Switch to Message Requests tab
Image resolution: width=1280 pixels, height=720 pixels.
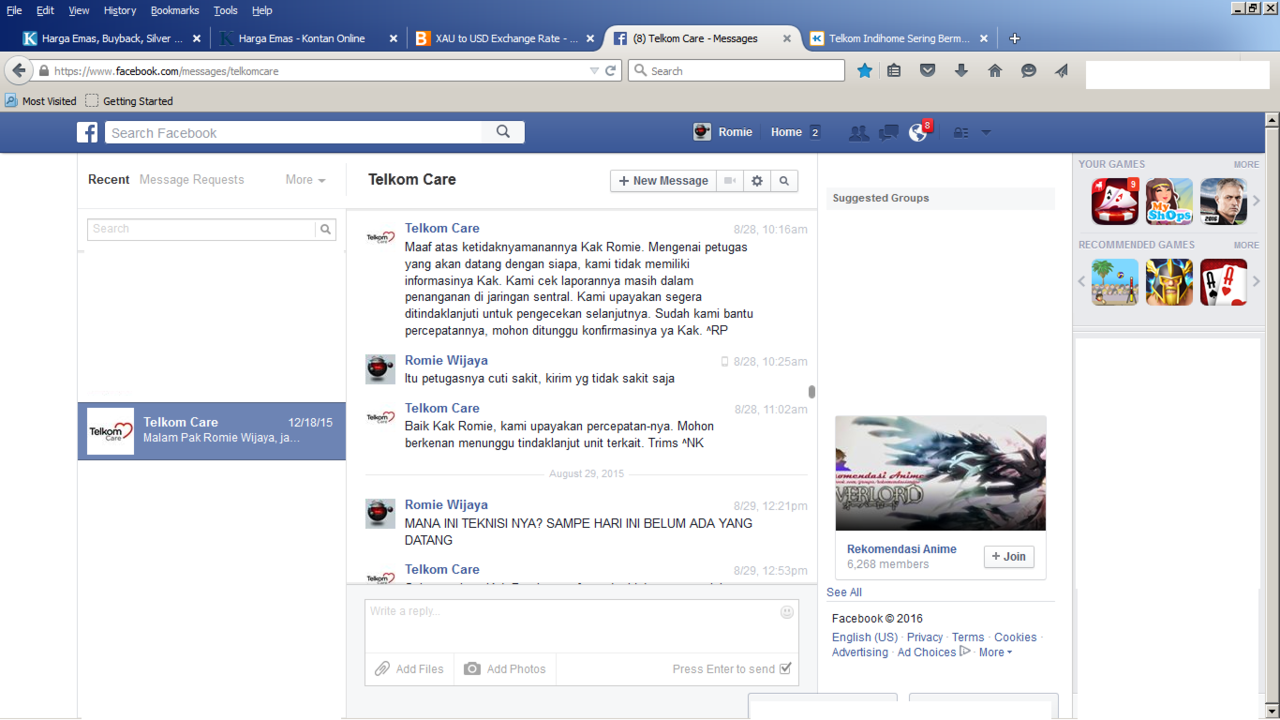192,180
